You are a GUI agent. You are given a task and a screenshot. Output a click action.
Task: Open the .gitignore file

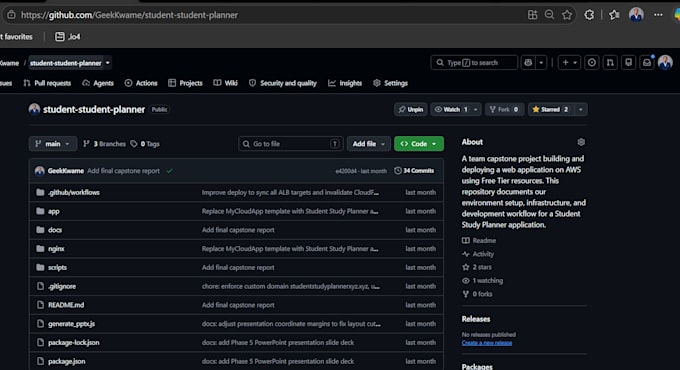(62, 286)
